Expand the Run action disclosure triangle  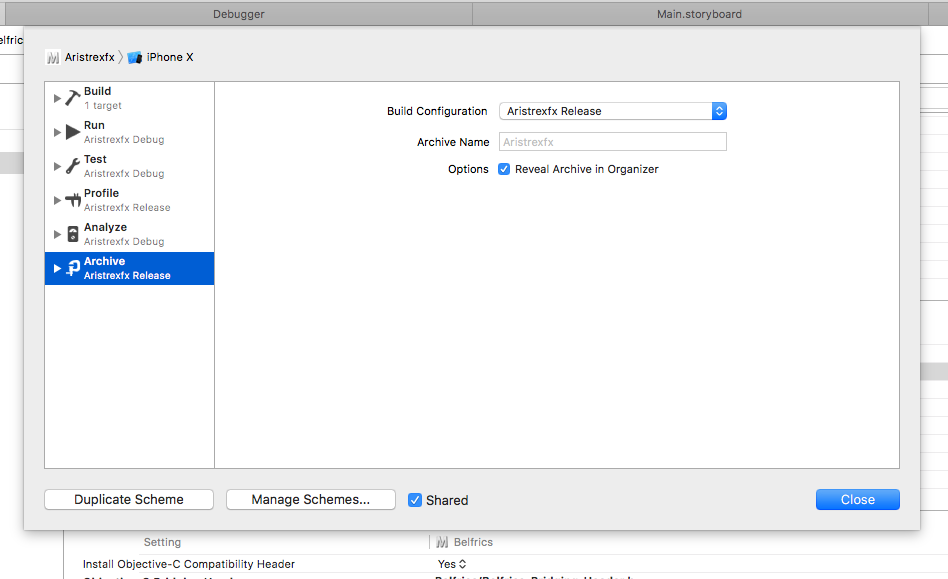(57, 132)
